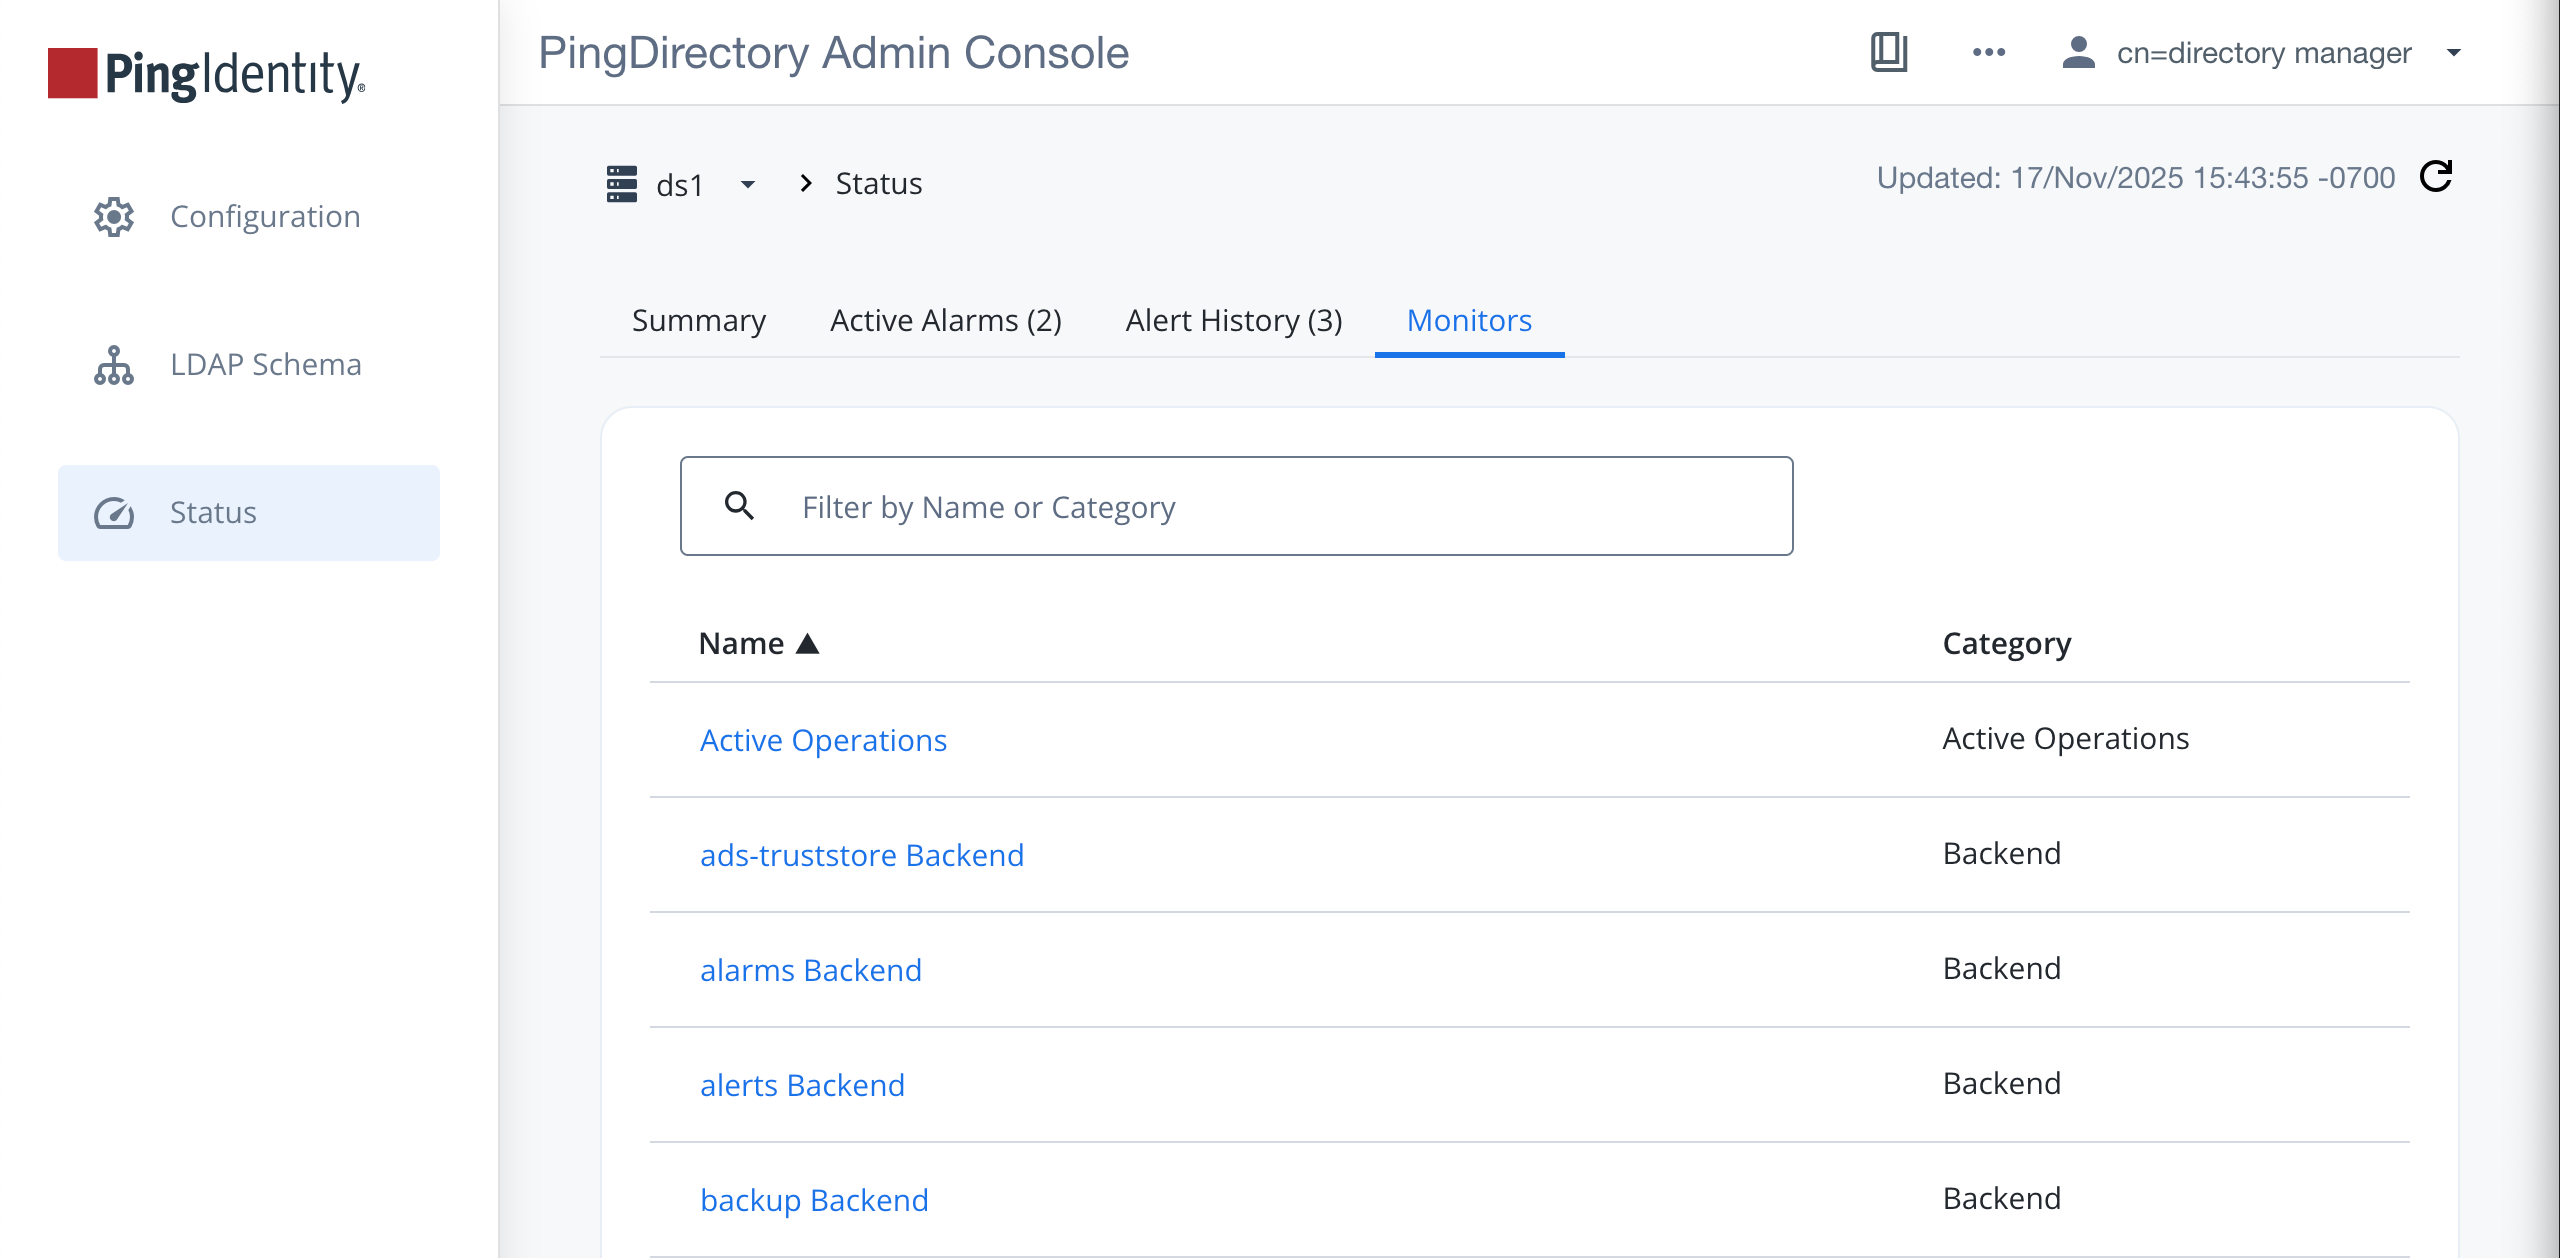Open the more options ellipsis menu
The width and height of the screenshot is (2560, 1258).
click(1988, 54)
